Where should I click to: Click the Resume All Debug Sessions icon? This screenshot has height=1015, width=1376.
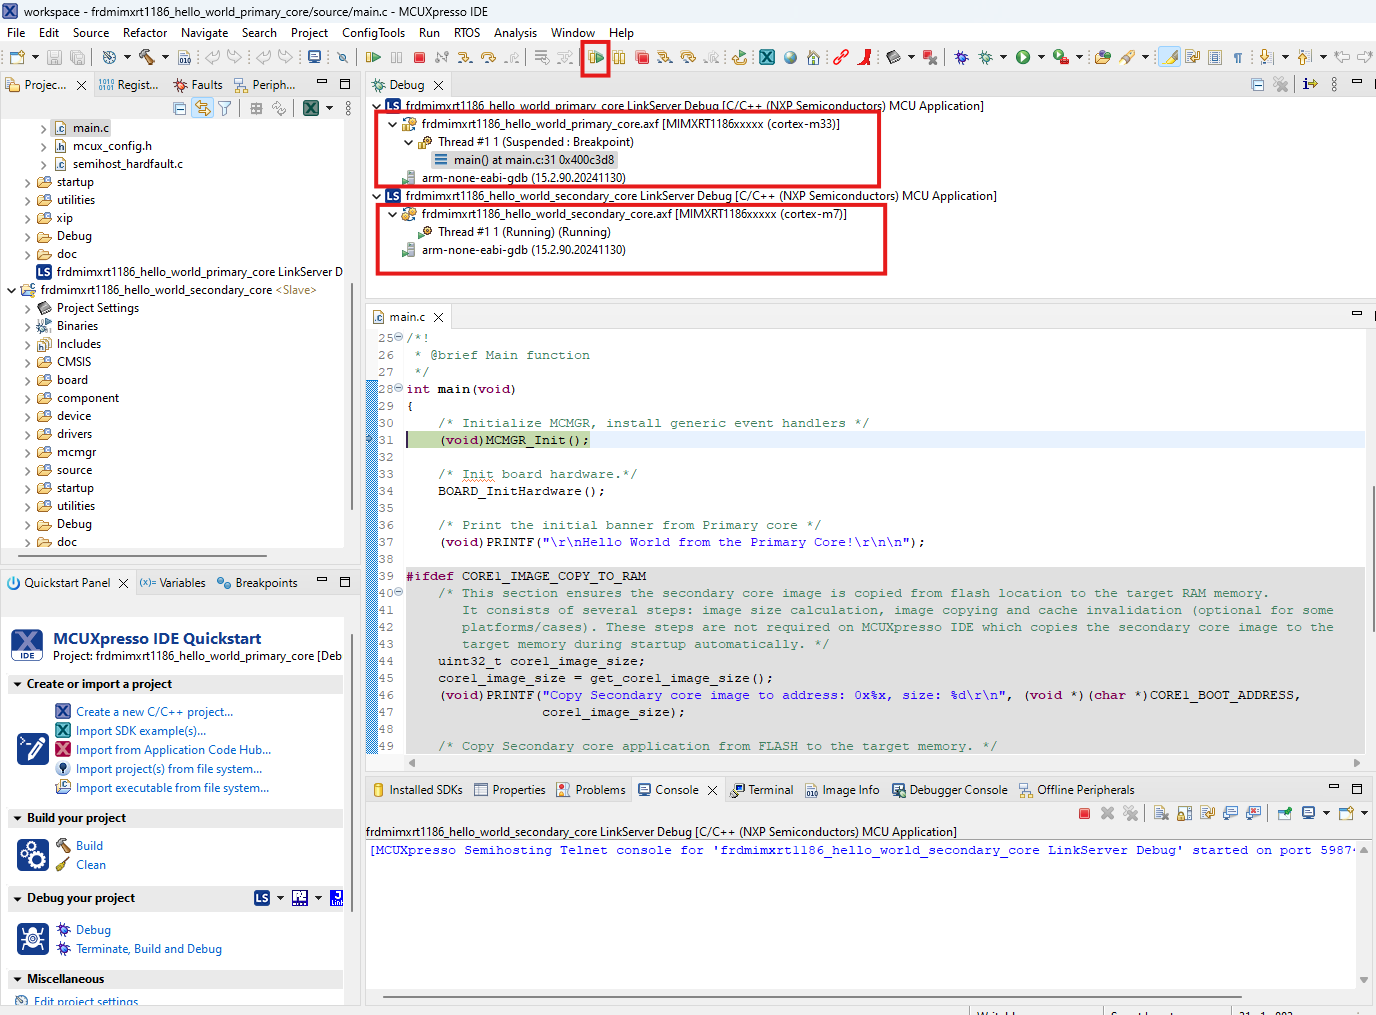click(596, 58)
